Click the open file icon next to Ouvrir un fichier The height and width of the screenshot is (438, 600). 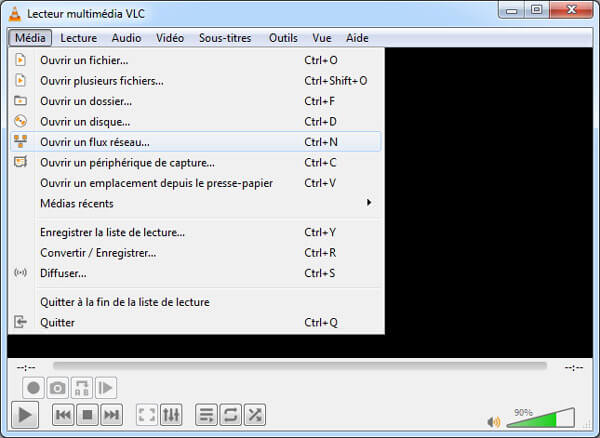(20, 60)
